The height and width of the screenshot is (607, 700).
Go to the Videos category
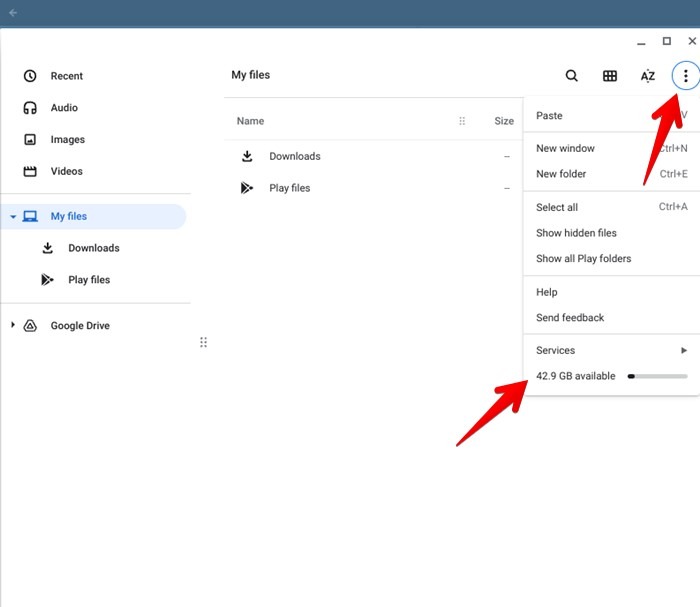(x=66, y=171)
